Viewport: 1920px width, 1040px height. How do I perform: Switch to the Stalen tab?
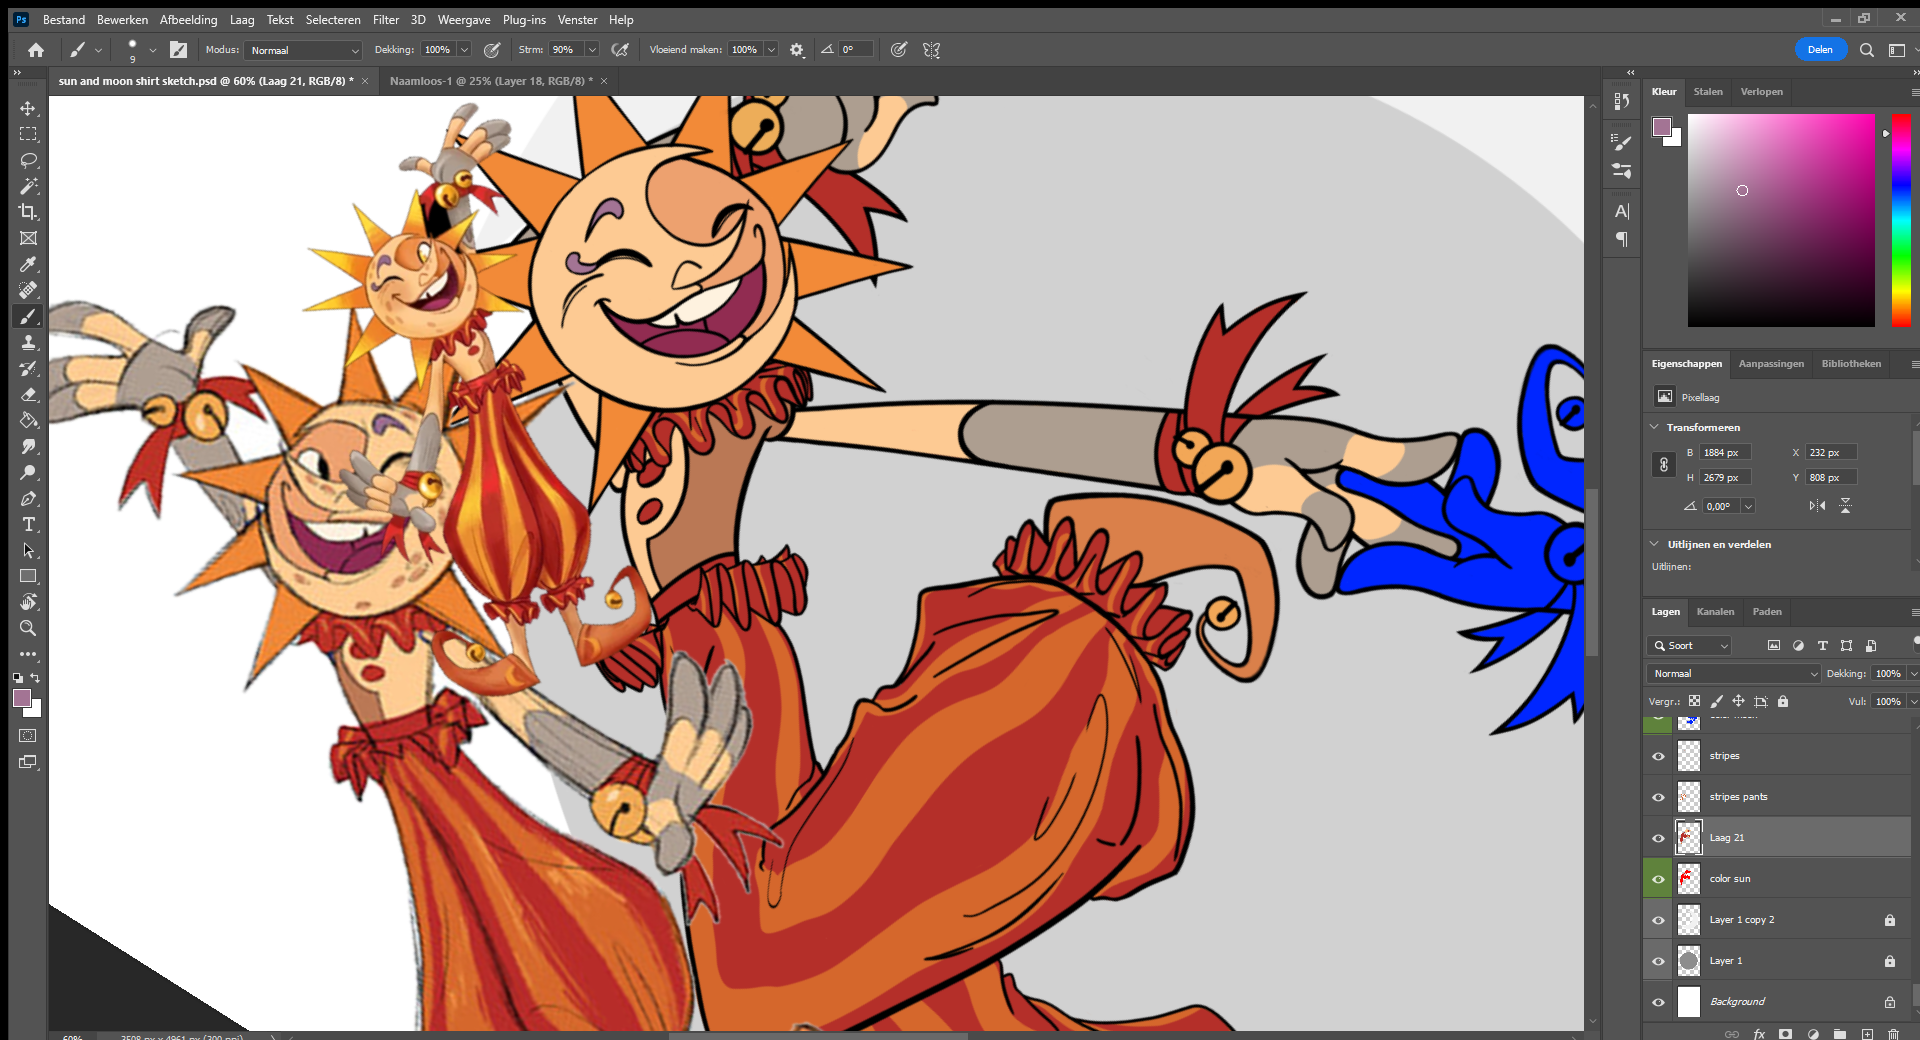tap(1708, 92)
